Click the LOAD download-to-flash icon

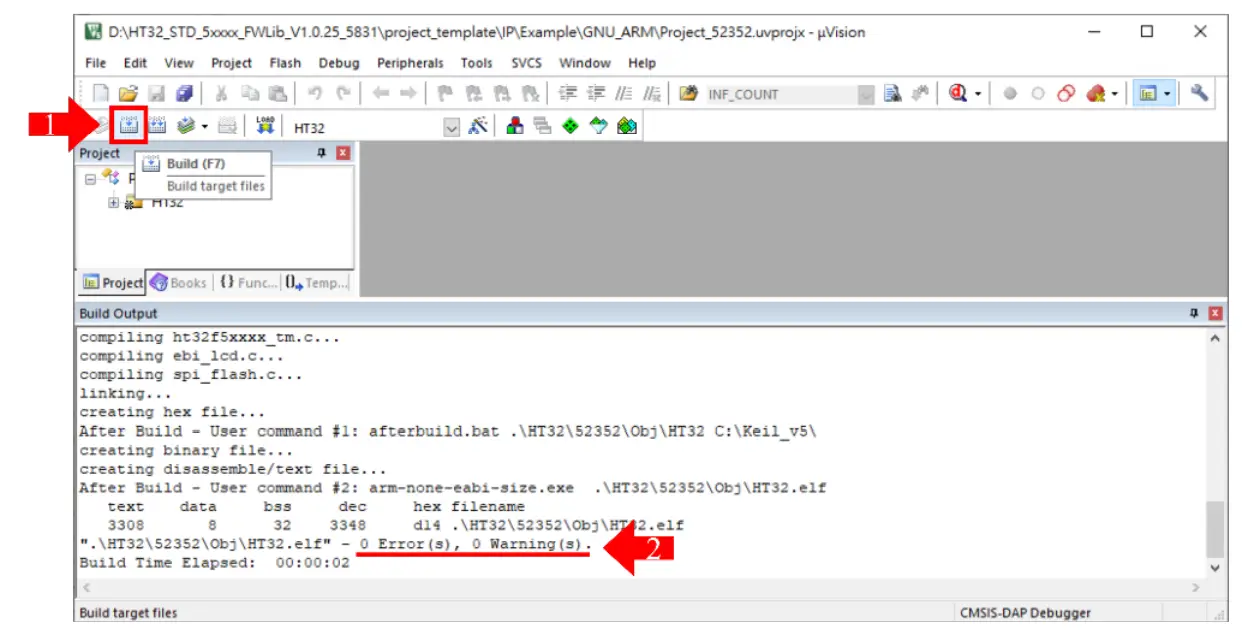click(265, 124)
